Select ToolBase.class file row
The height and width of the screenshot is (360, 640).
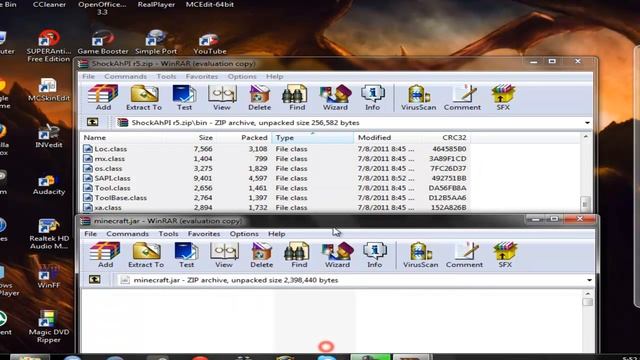click(x=275, y=198)
